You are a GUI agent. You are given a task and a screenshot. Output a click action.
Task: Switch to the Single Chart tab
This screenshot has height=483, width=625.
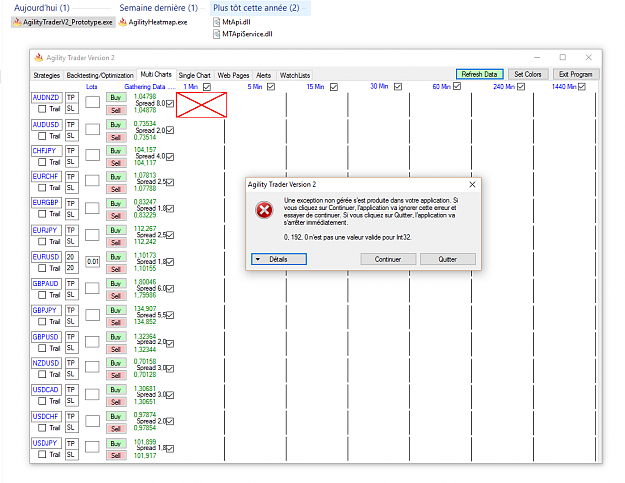195,75
